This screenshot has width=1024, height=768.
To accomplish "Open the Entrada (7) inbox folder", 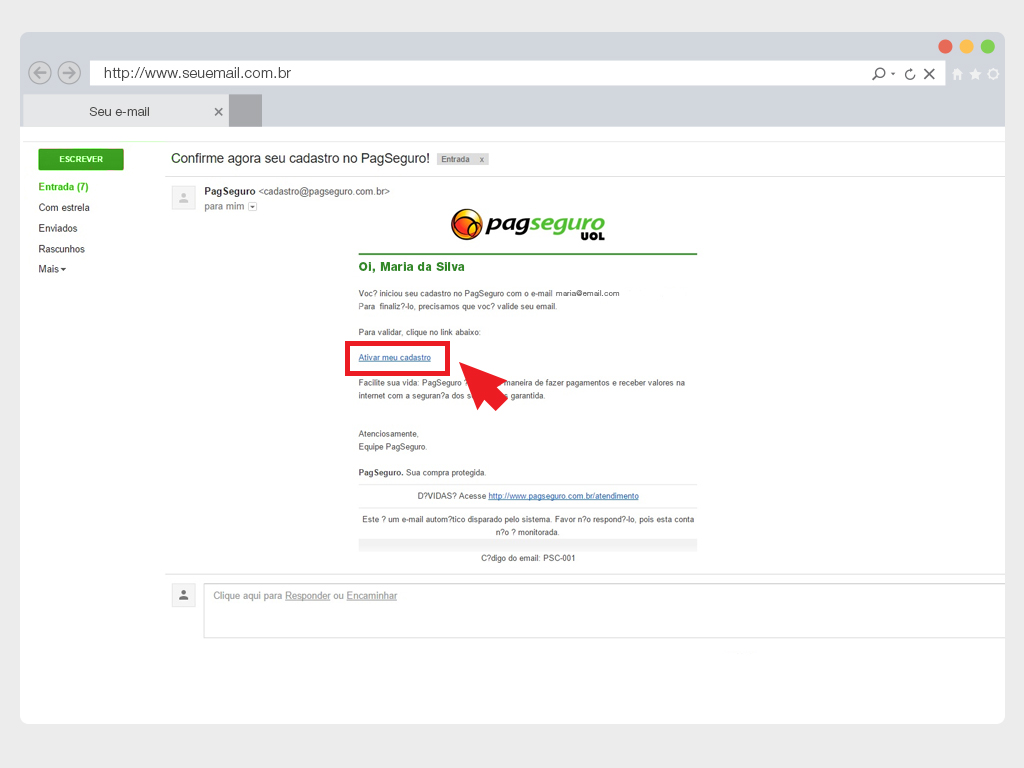I will tap(63, 187).
